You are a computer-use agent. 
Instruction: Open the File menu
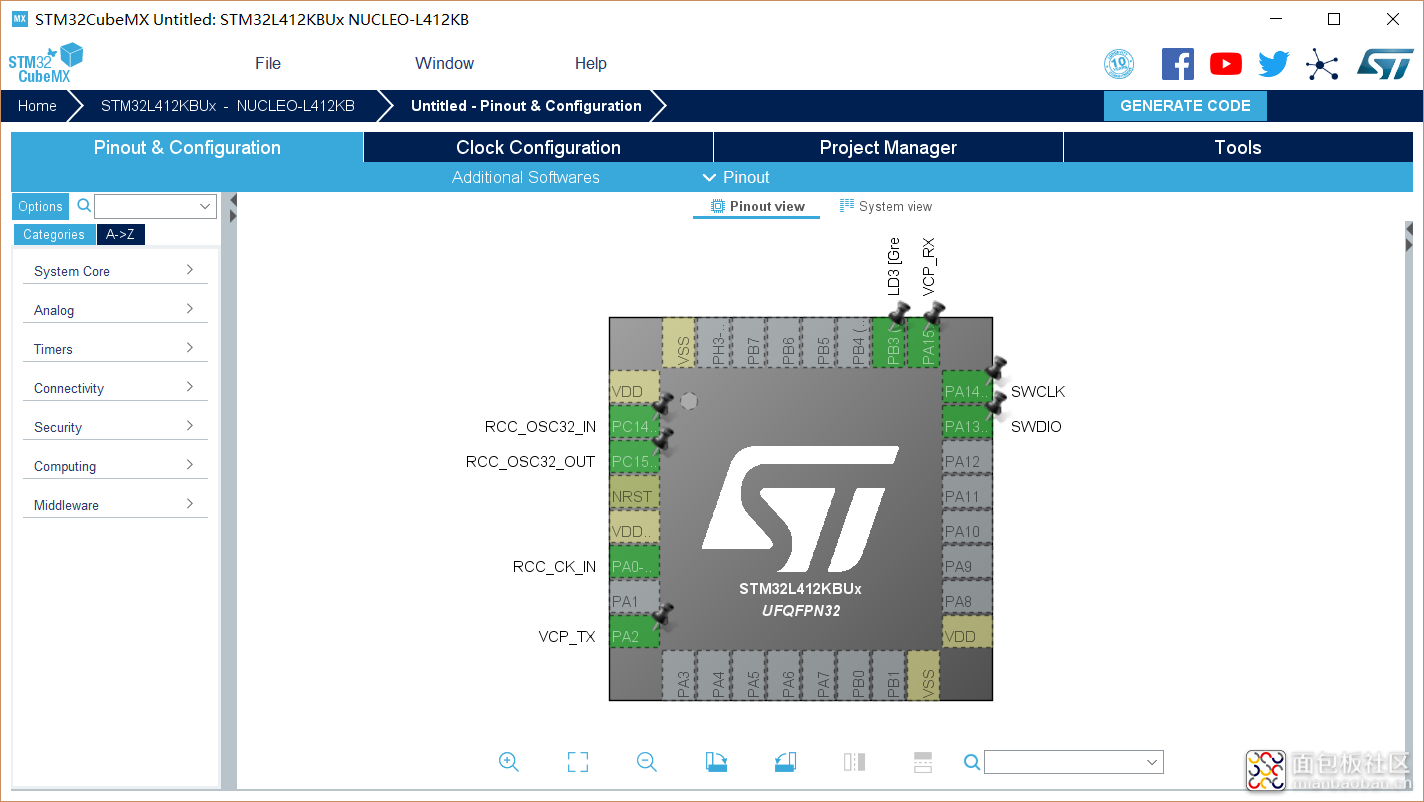coord(268,63)
